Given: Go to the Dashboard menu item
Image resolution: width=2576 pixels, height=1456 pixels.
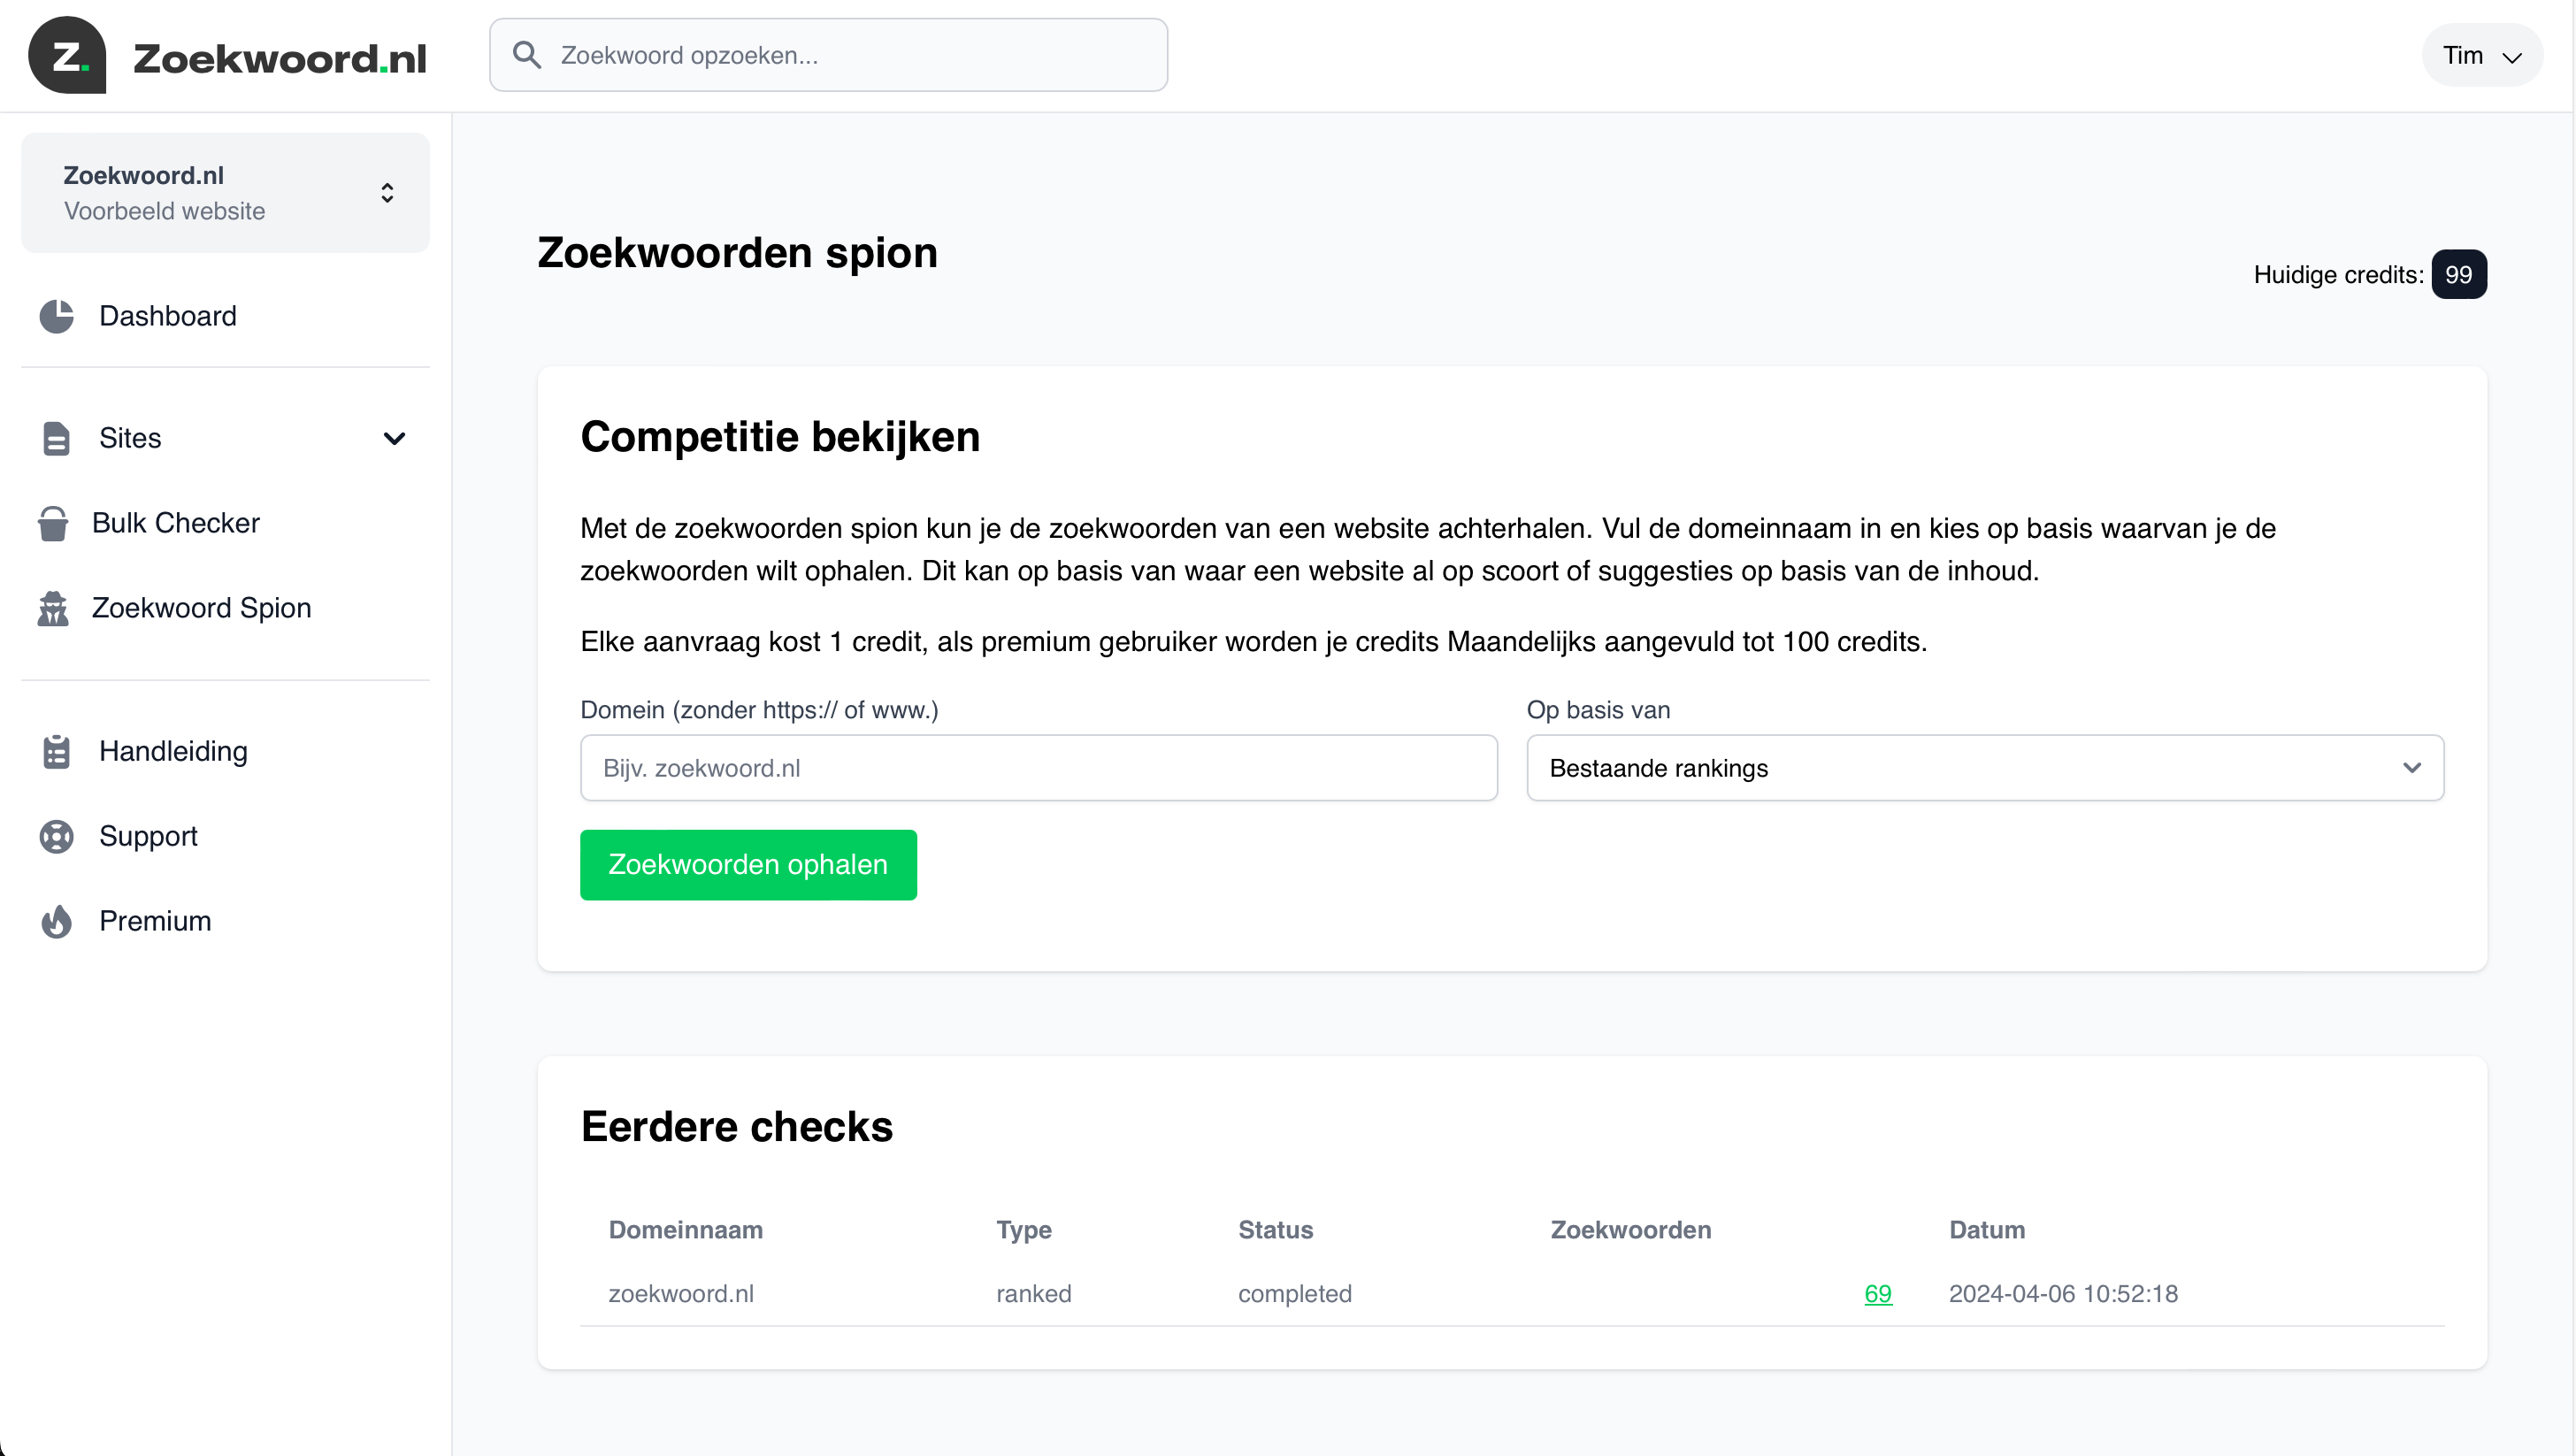Looking at the screenshot, I should pos(167,316).
